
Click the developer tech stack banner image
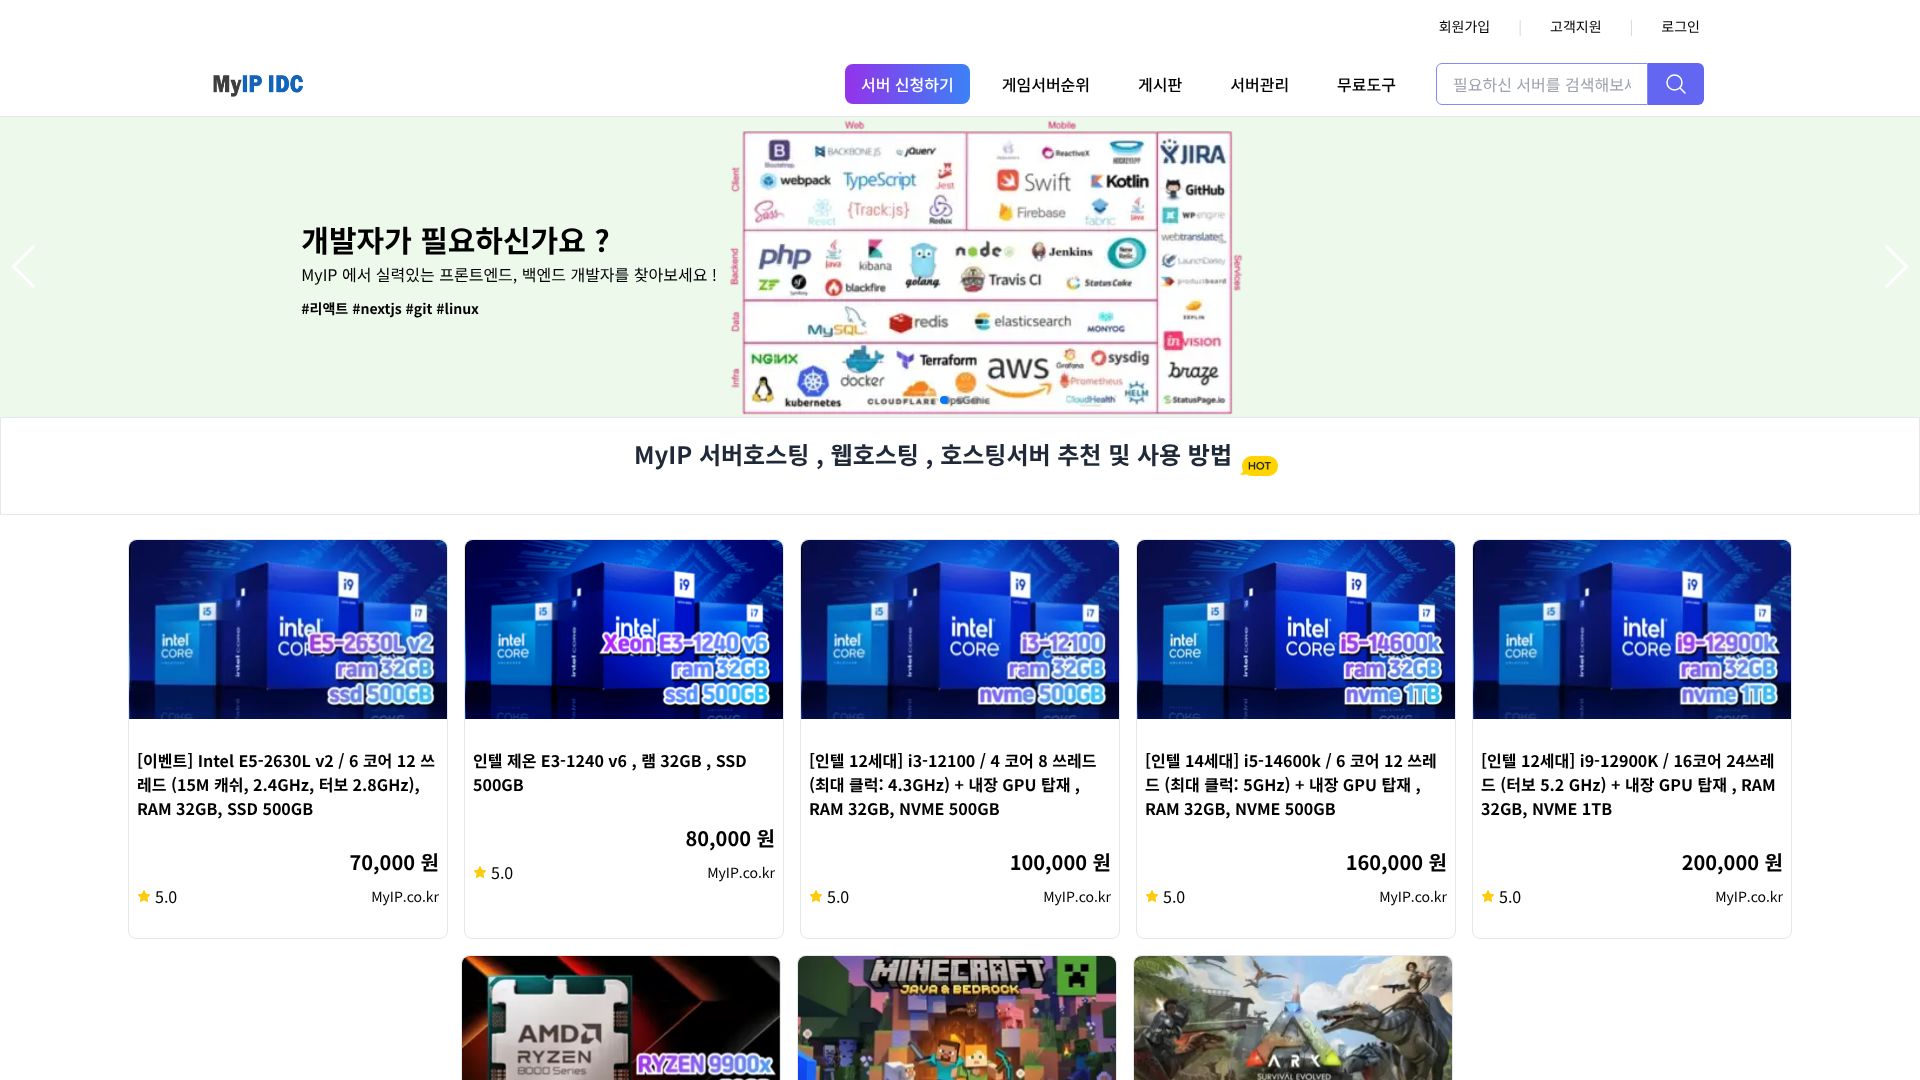tap(985, 267)
